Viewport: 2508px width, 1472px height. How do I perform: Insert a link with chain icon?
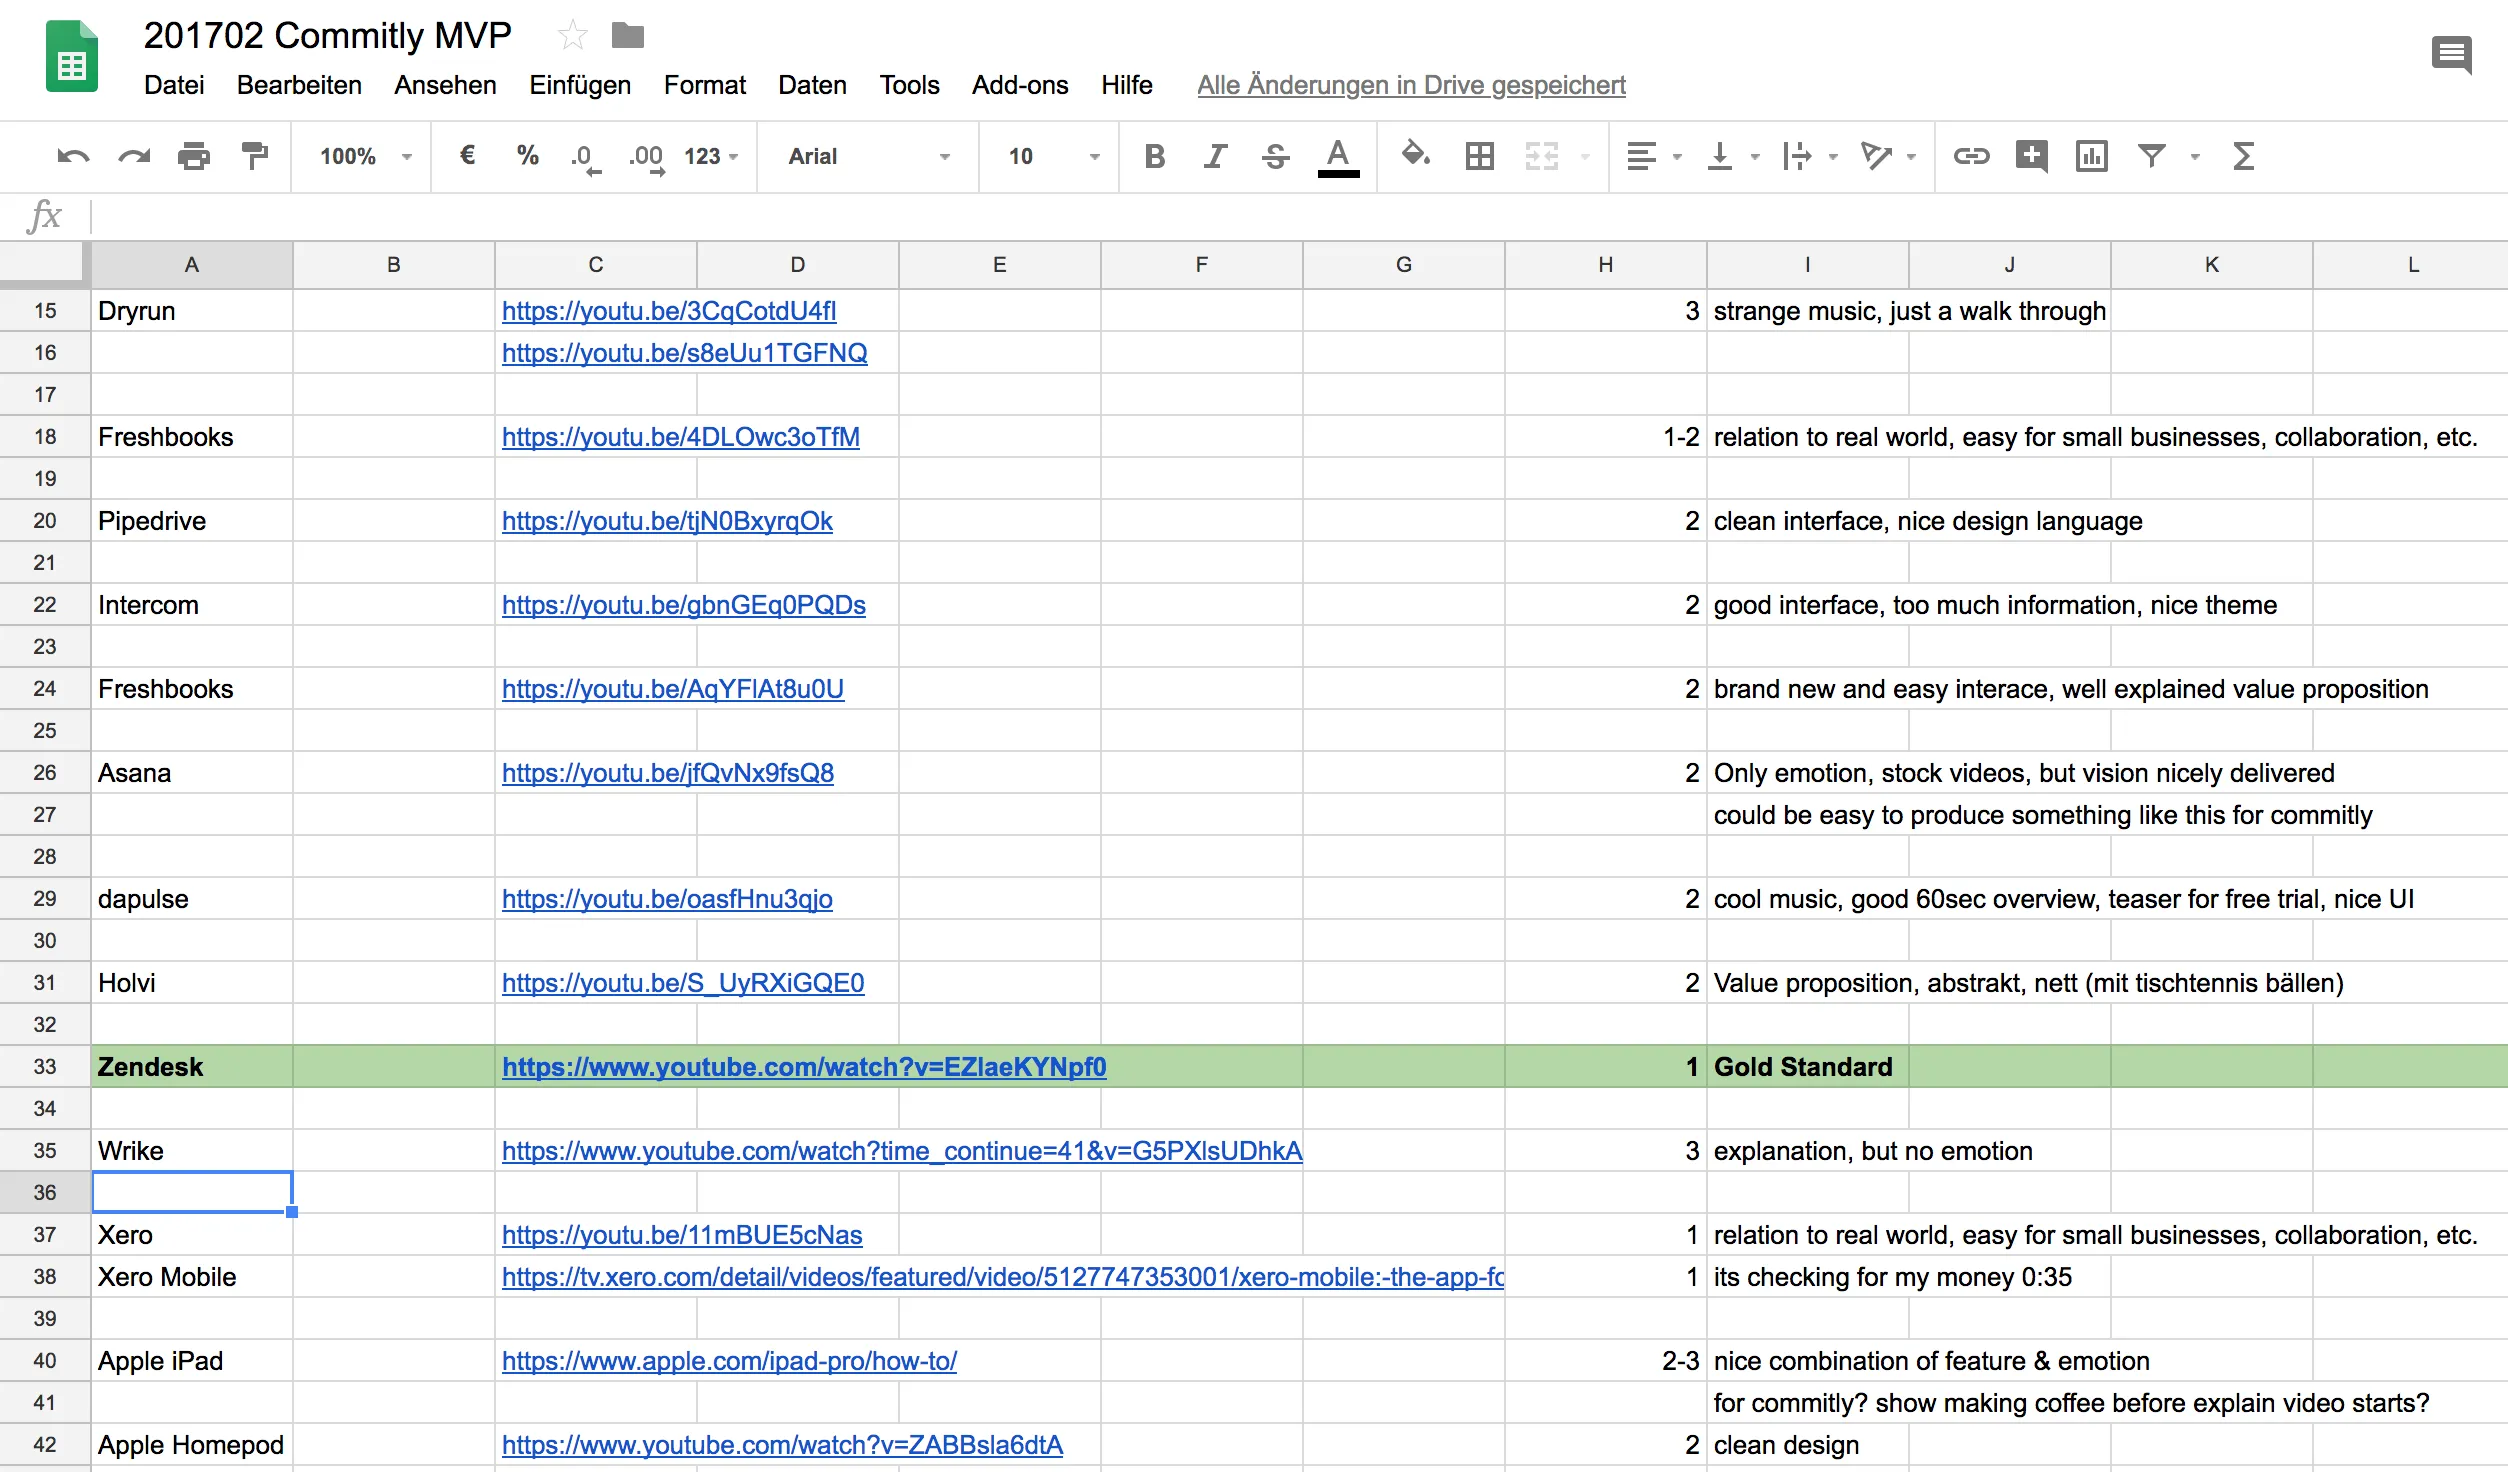point(1971,156)
